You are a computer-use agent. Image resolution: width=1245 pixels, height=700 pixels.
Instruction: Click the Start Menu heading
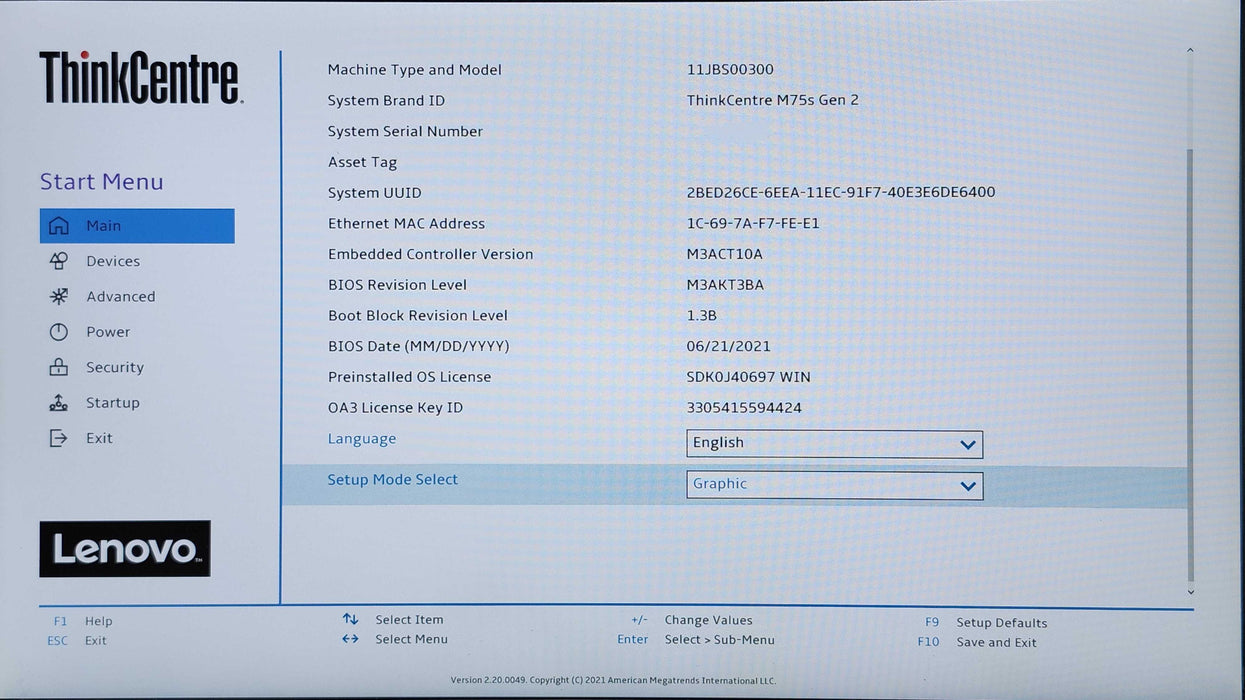pyautogui.click(x=101, y=182)
